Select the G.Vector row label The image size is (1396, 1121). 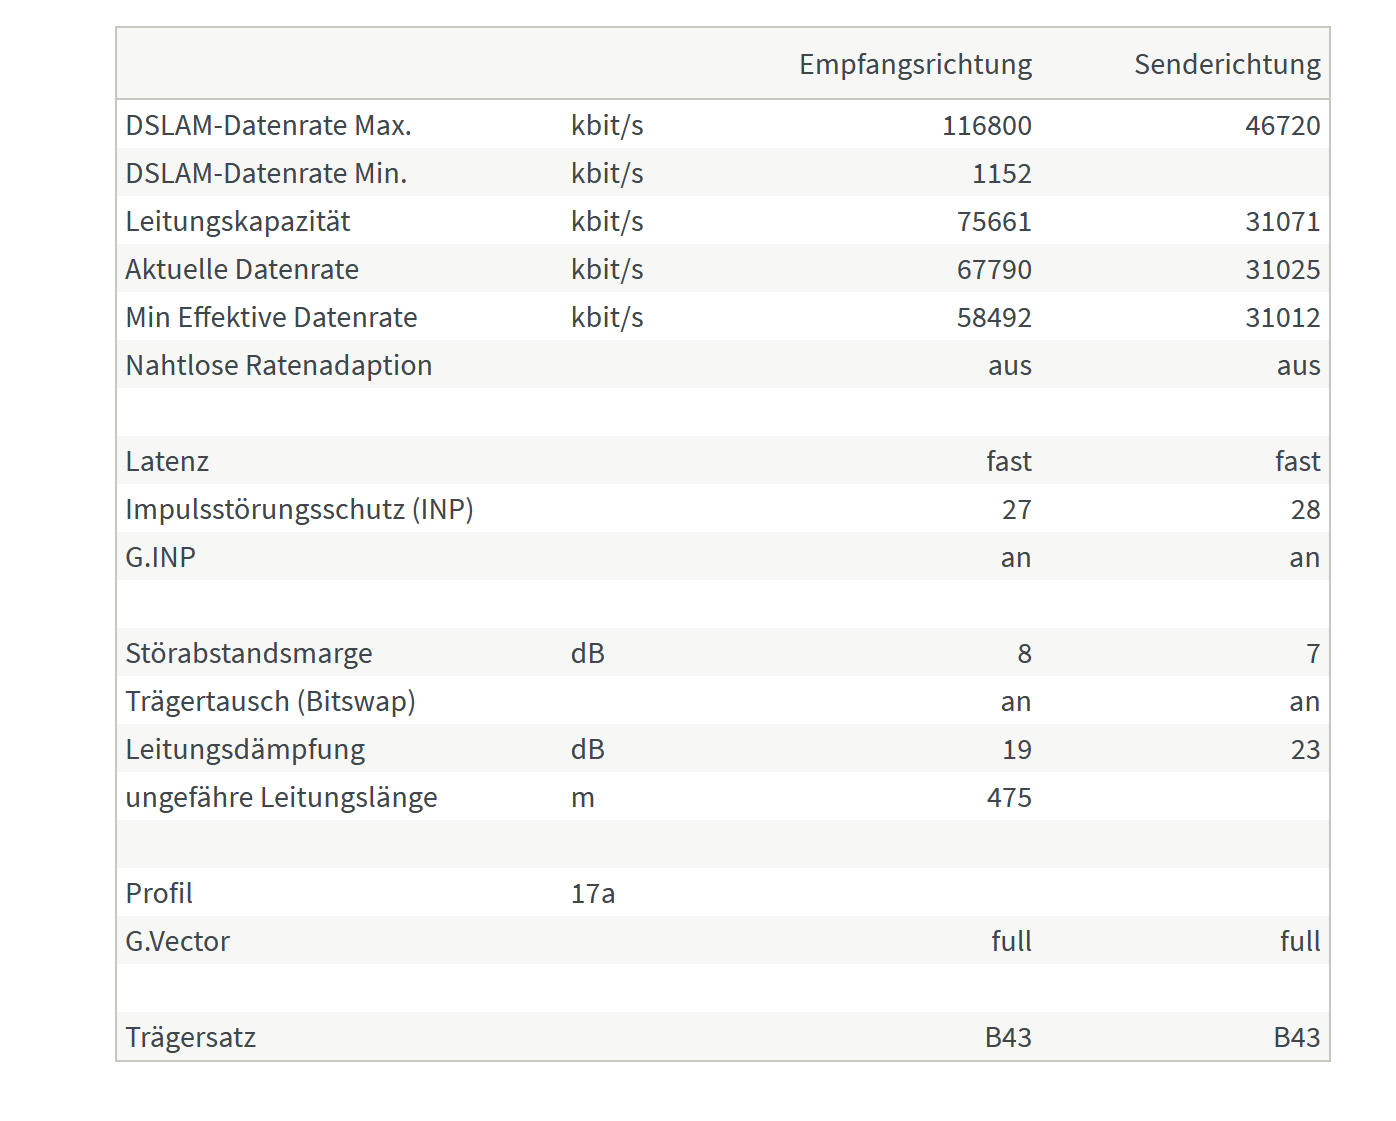[x=178, y=941]
